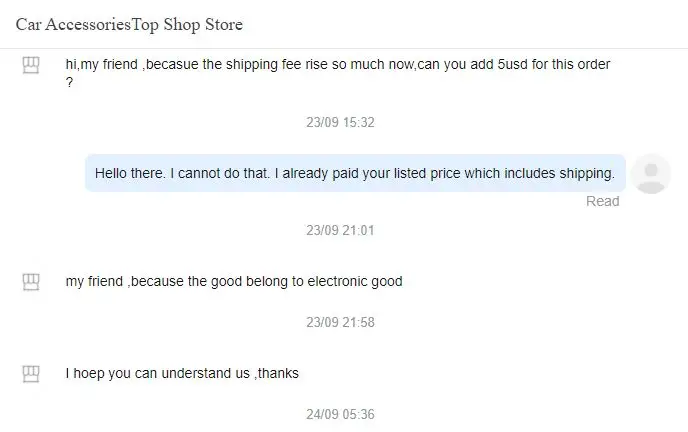Click 'Hello there' at start of reply
The height and width of the screenshot is (432, 688).
tap(127, 173)
